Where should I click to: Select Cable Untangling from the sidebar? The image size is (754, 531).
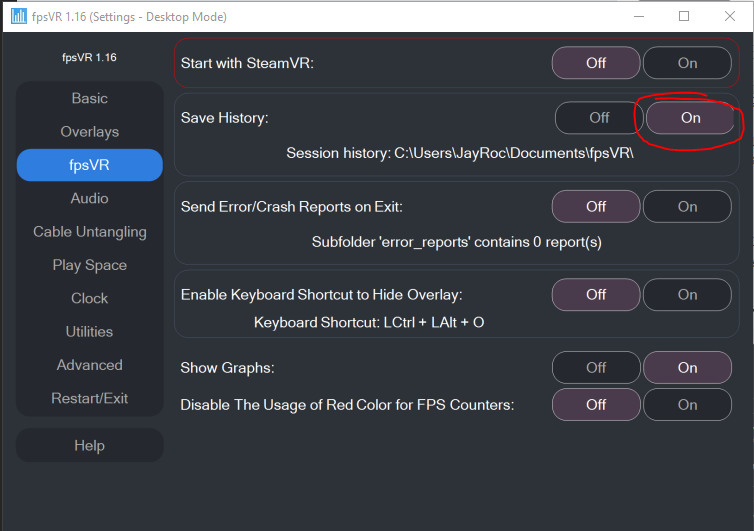click(89, 232)
